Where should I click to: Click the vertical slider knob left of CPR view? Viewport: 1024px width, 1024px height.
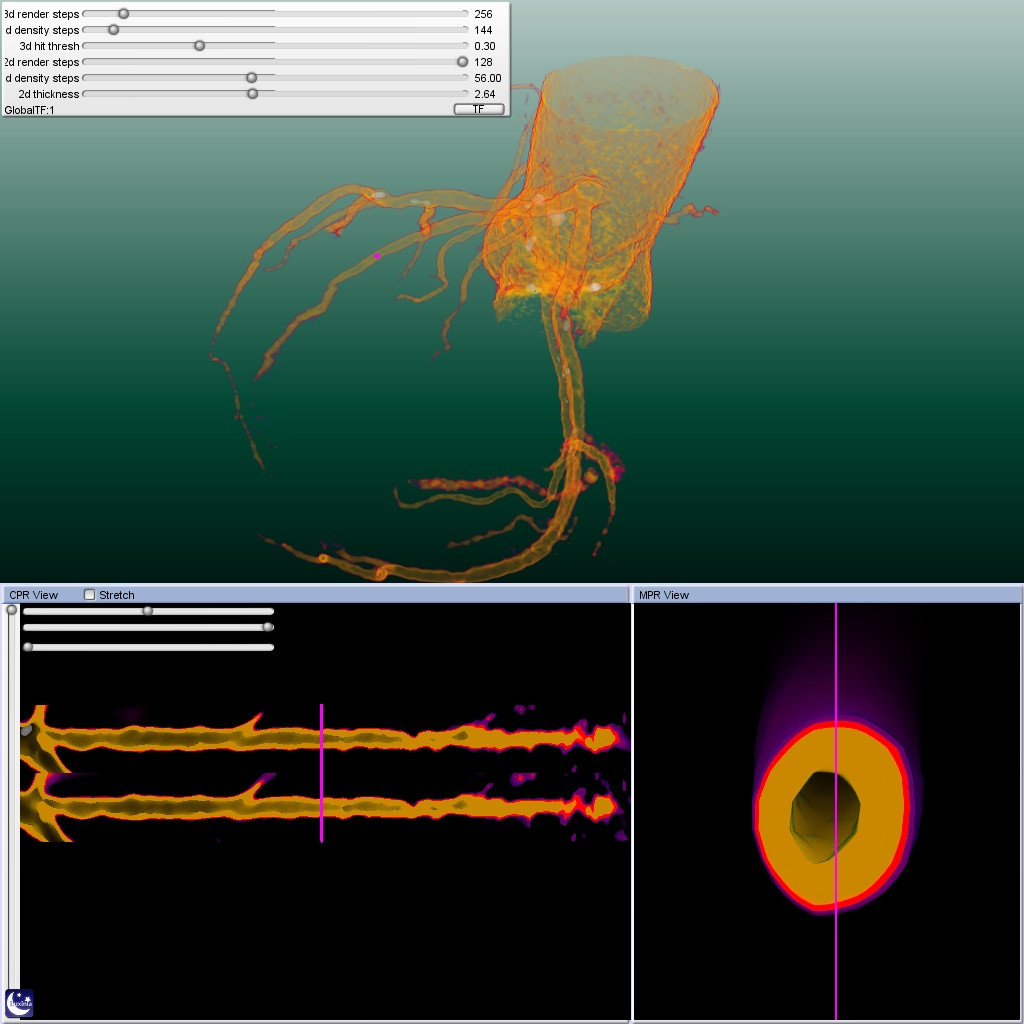point(12,610)
